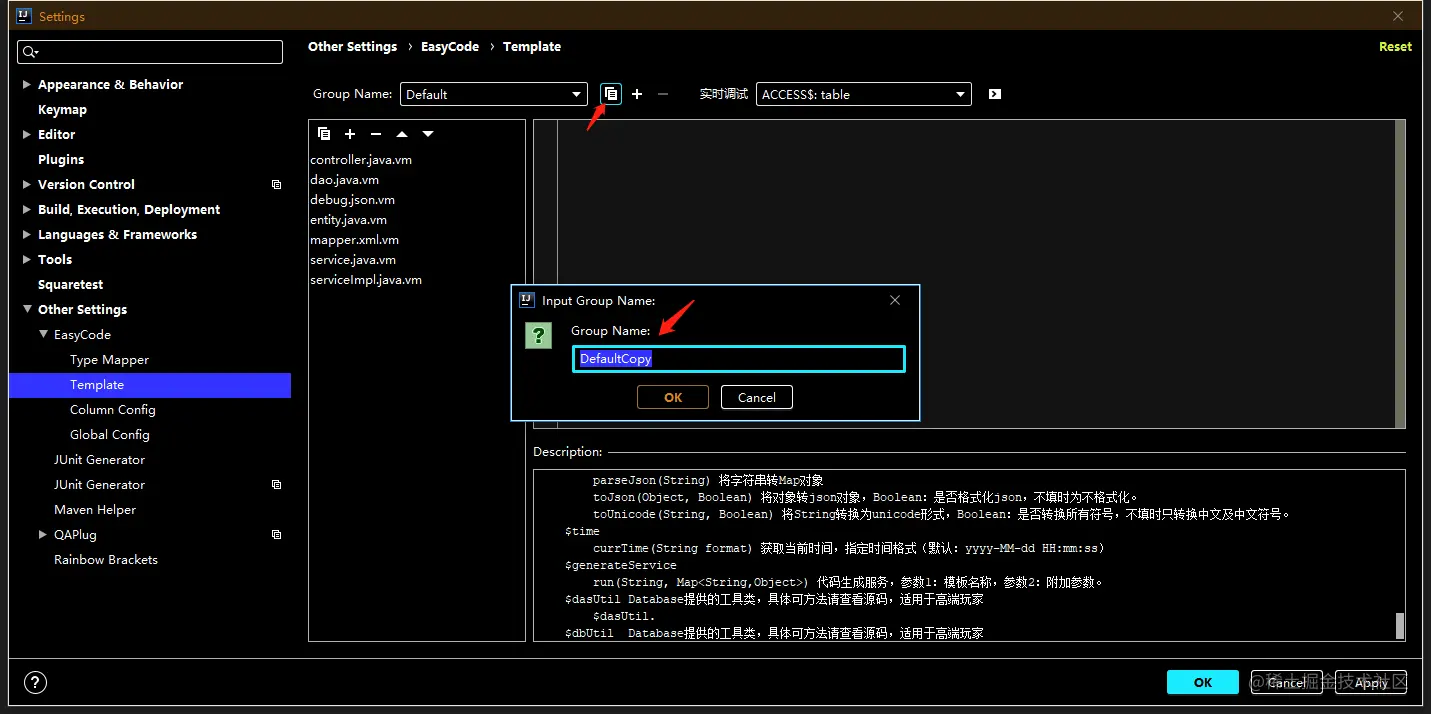
Task: Select mapper.xml.vm template
Action: click(x=354, y=240)
